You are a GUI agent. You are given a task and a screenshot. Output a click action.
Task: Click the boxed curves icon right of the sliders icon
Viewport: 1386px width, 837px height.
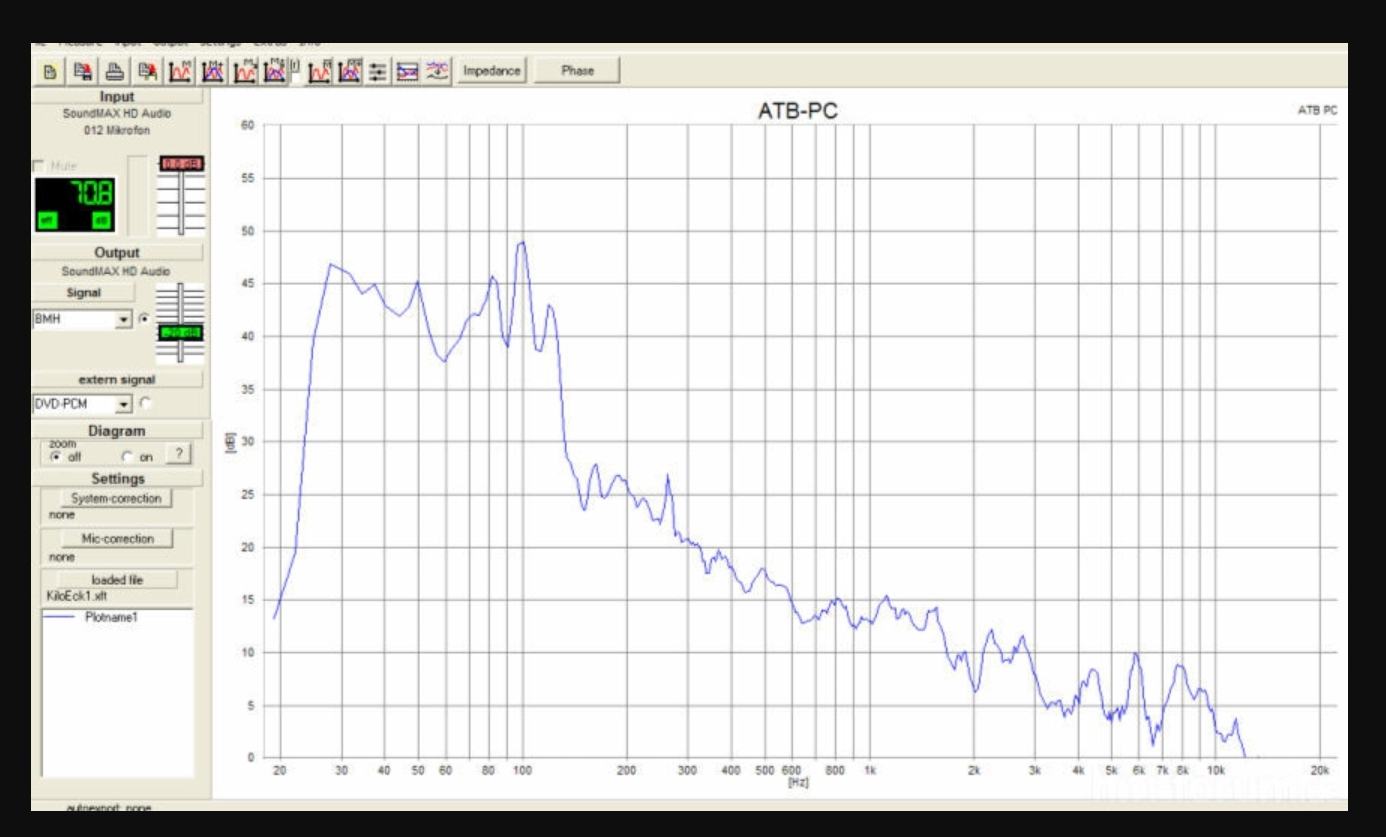tap(407, 71)
